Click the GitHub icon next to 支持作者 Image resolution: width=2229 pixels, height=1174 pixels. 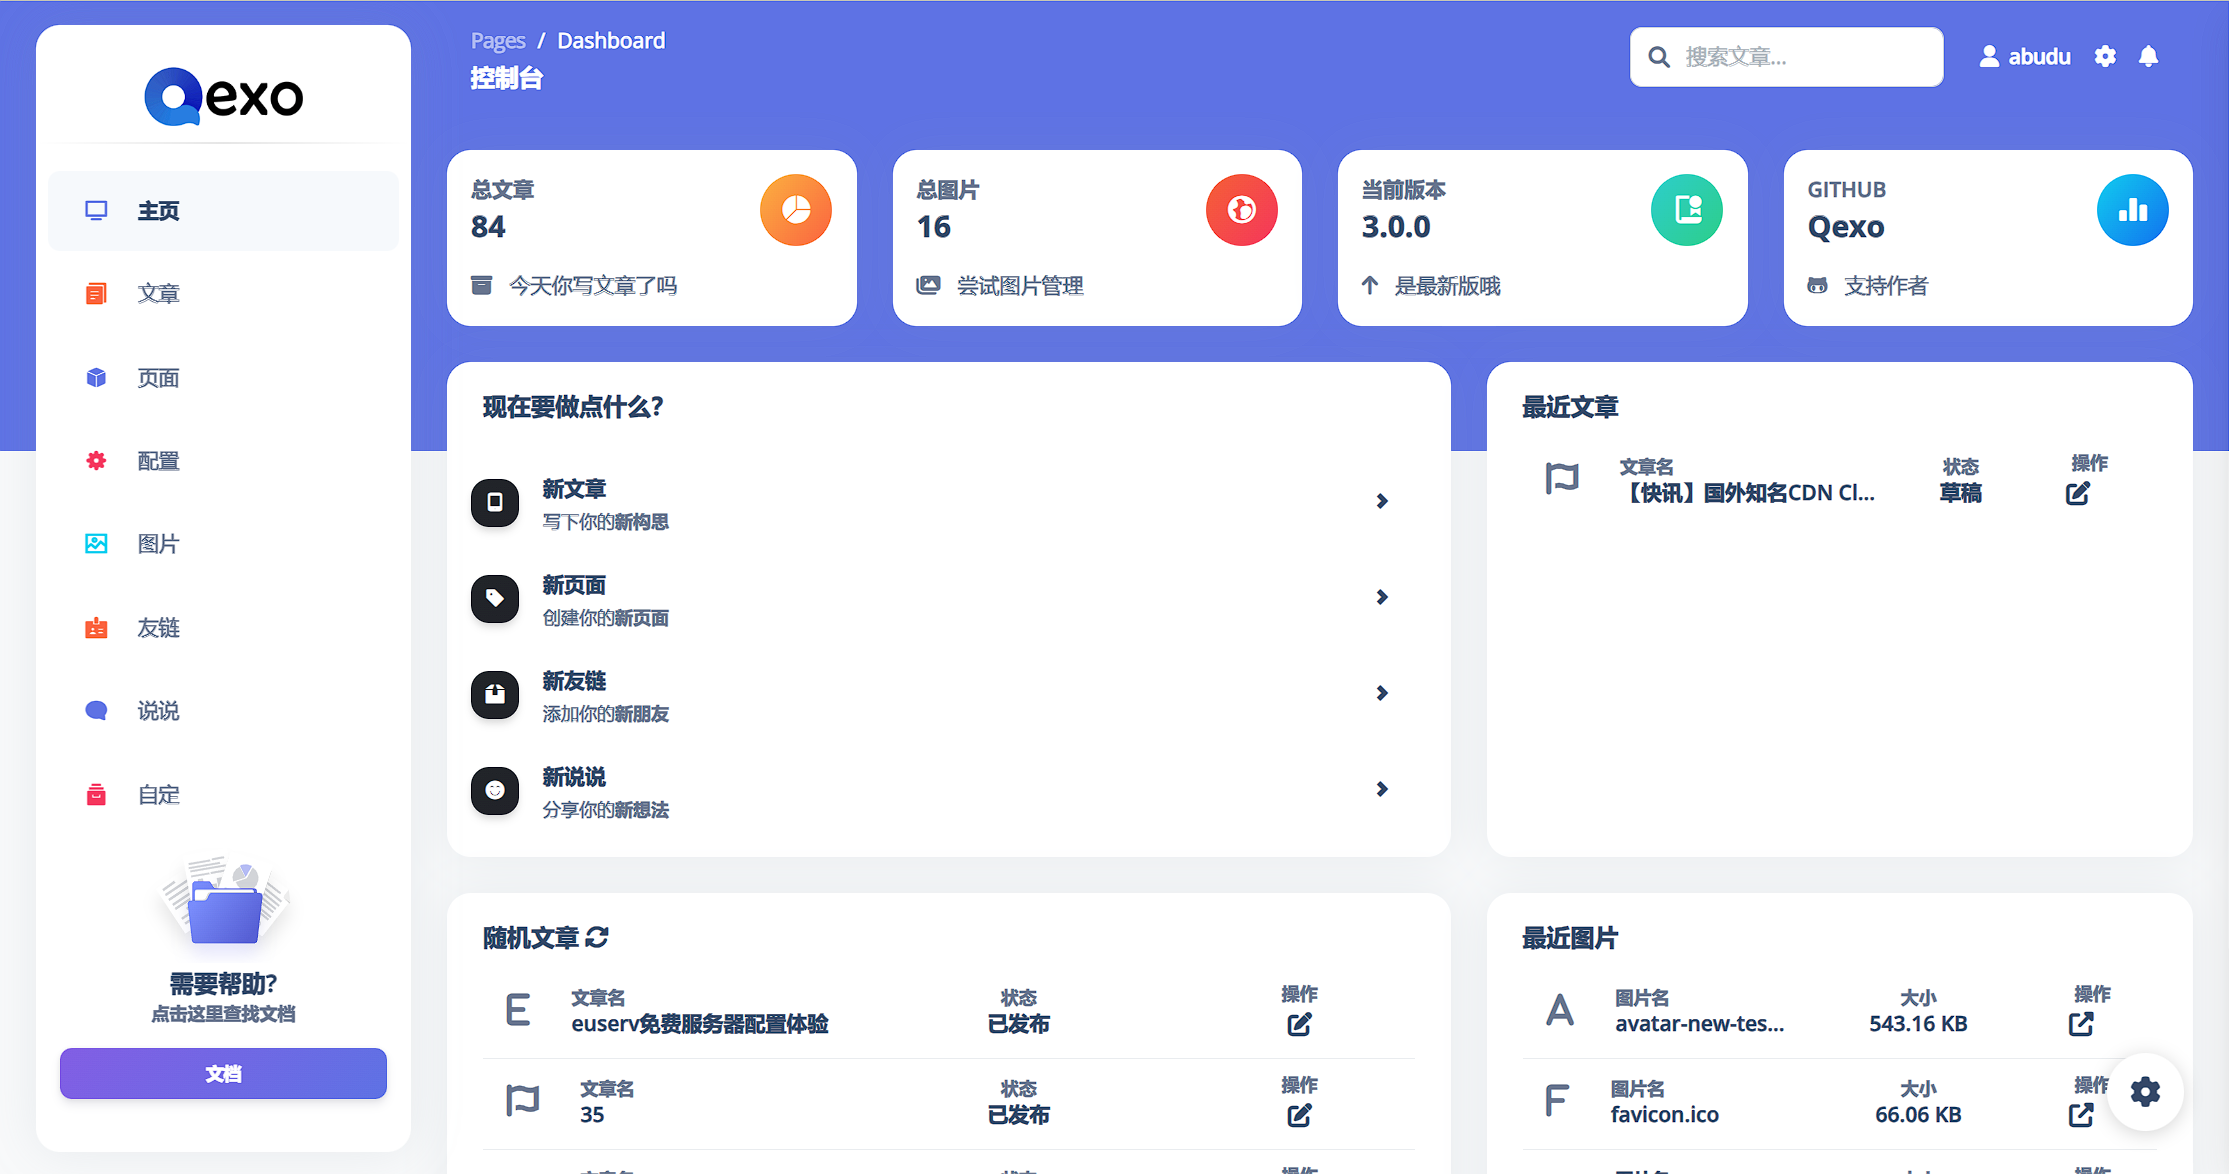coord(1816,285)
